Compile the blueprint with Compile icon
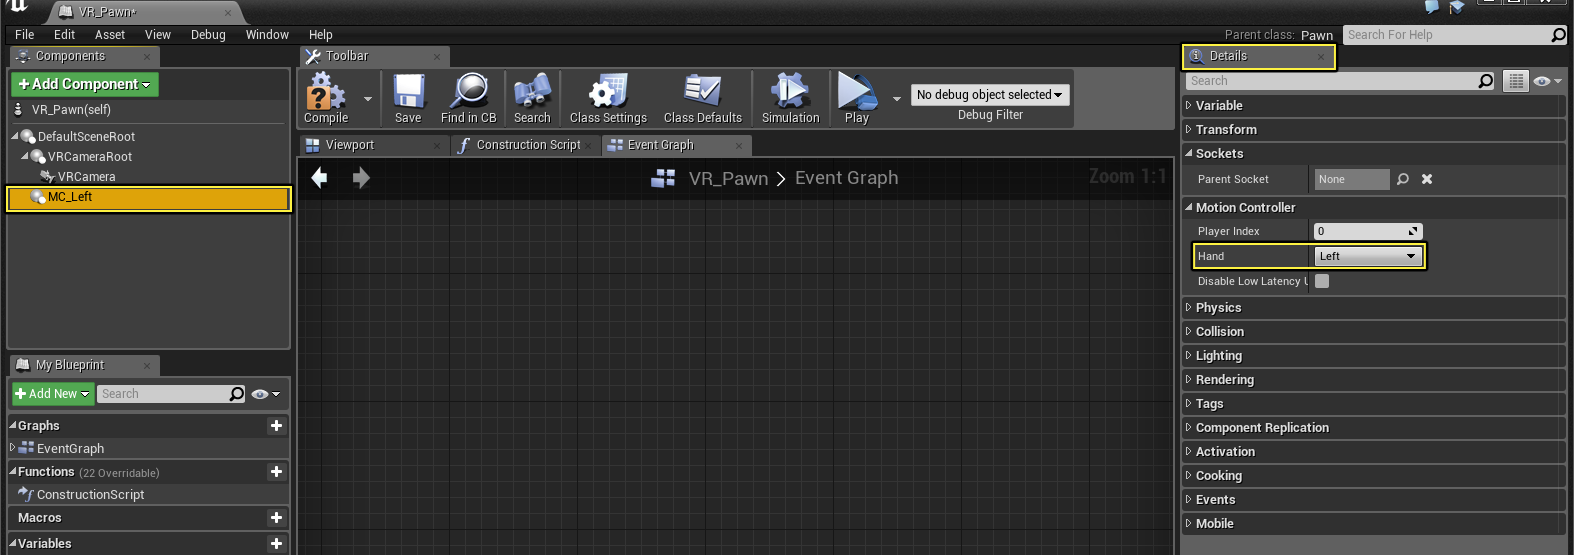 point(326,98)
